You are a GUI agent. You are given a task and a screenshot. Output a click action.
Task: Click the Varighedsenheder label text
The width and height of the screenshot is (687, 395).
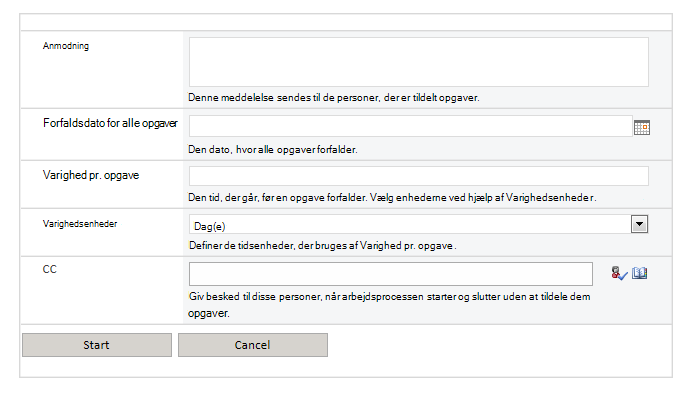point(80,224)
